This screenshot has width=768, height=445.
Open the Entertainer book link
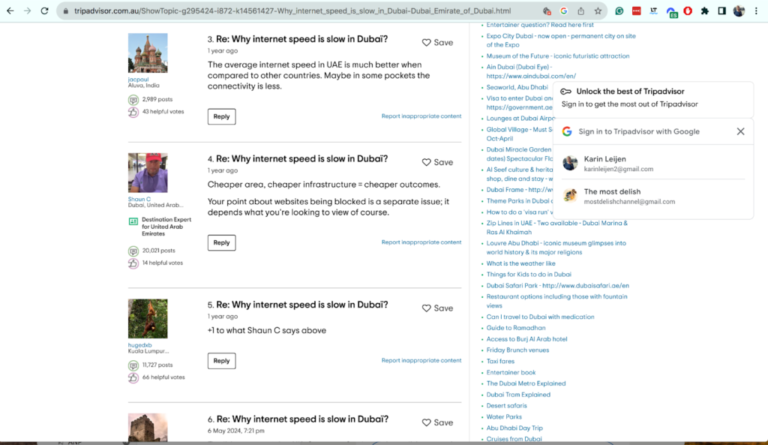(511, 373)
